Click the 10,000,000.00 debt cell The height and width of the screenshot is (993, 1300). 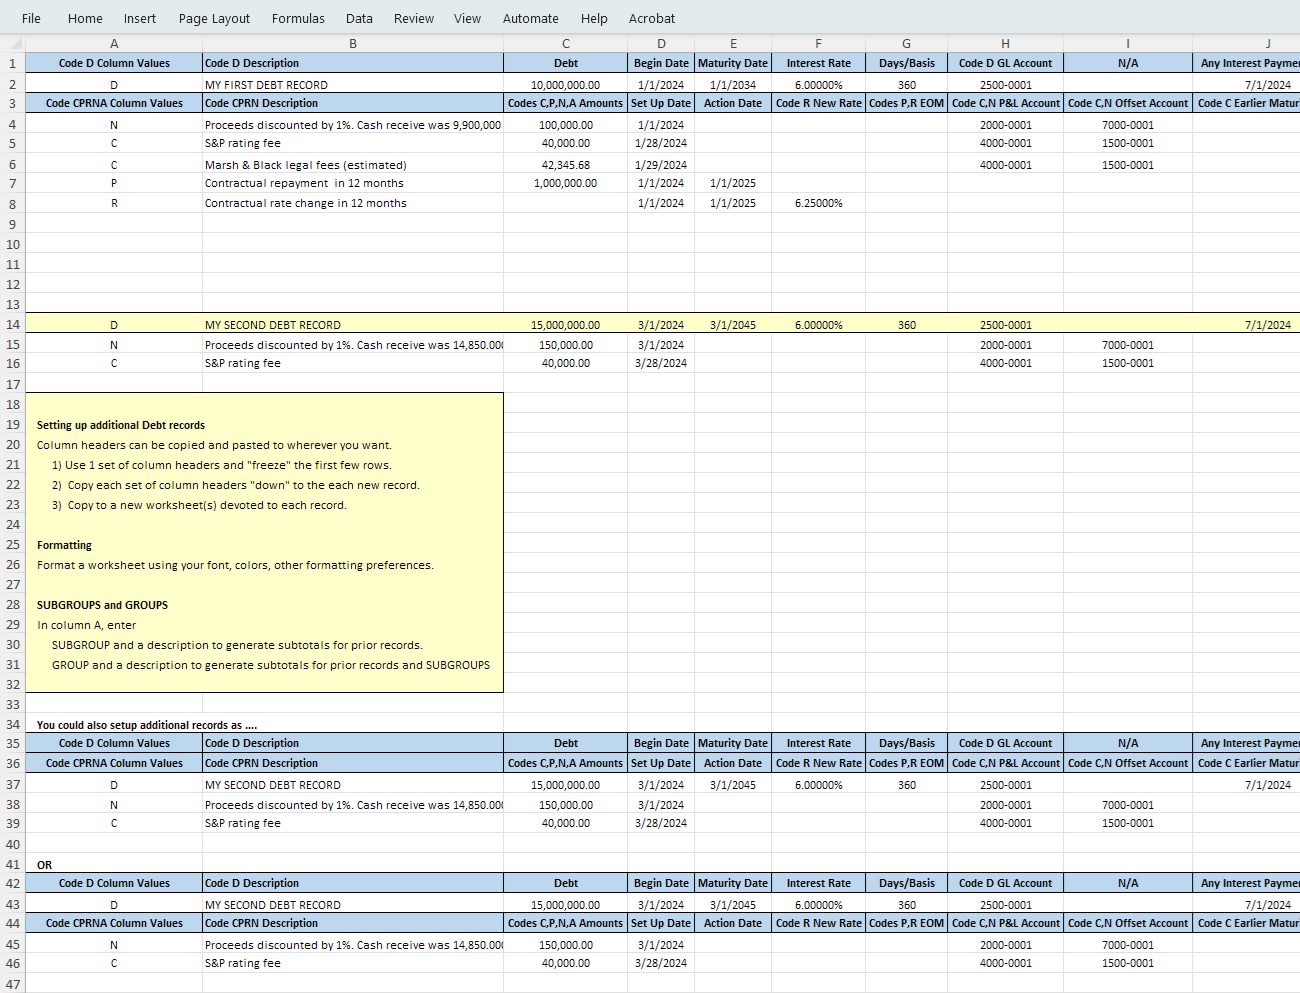(566, 84)
